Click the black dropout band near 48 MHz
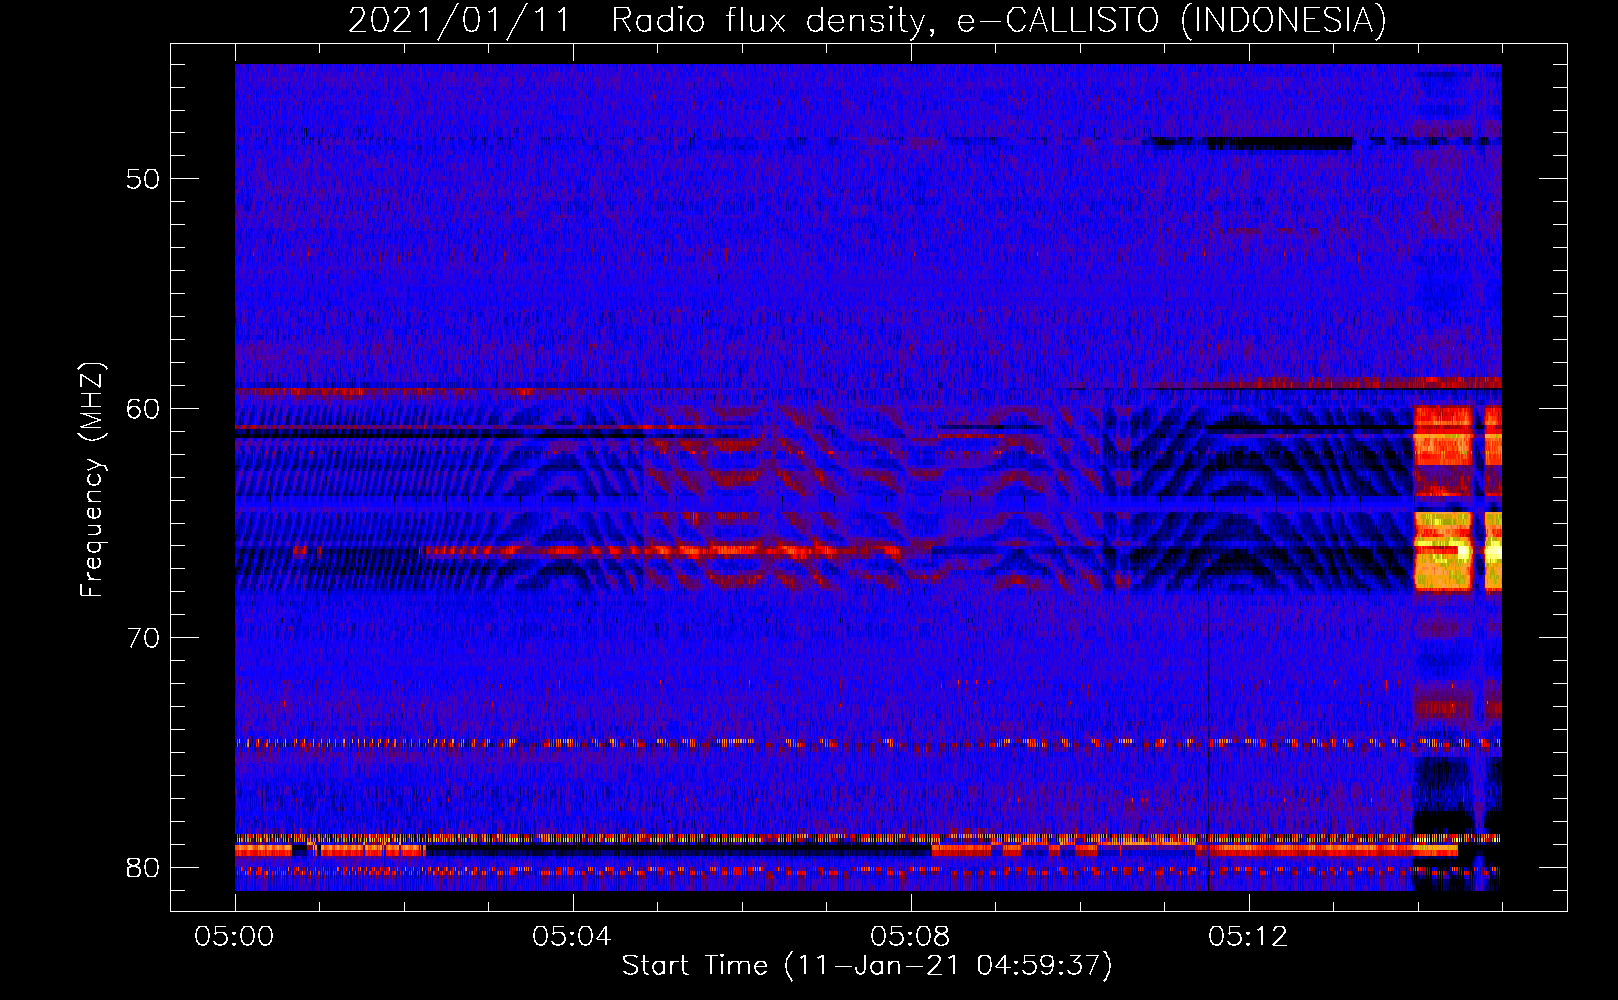The width and height of the screenshot is (1618, 1000). [x=1280, y=144]
